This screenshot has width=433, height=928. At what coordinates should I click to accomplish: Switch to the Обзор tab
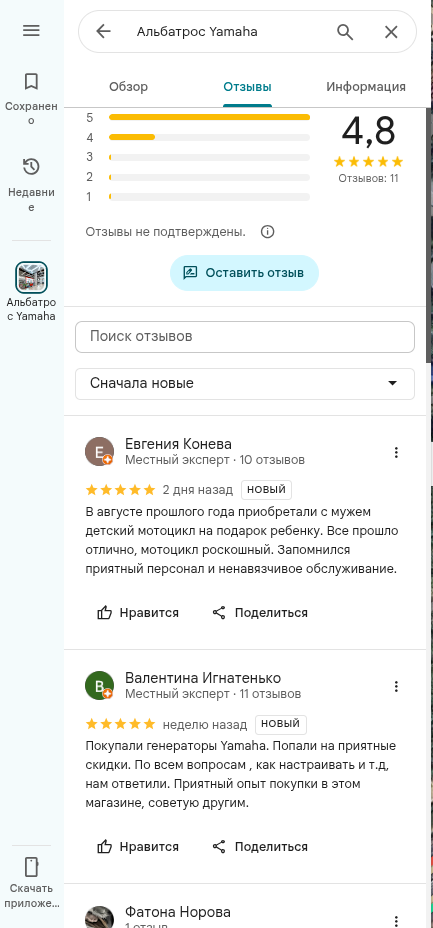[x=128, y=87]
